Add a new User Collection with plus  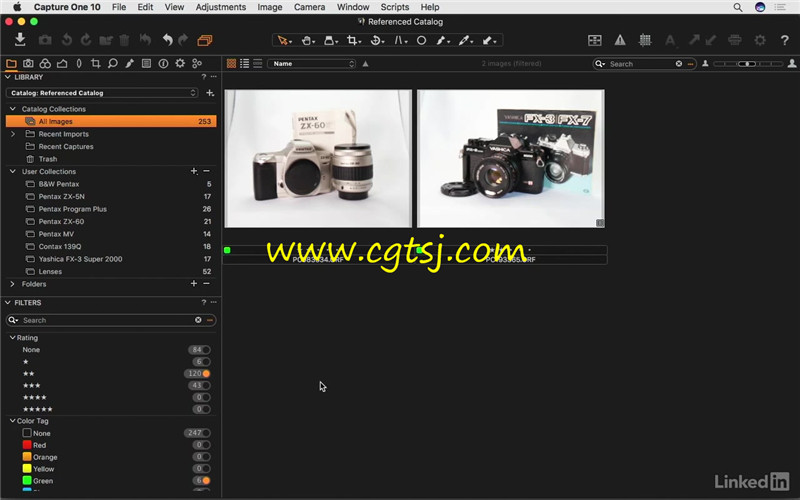pos(194,171)
